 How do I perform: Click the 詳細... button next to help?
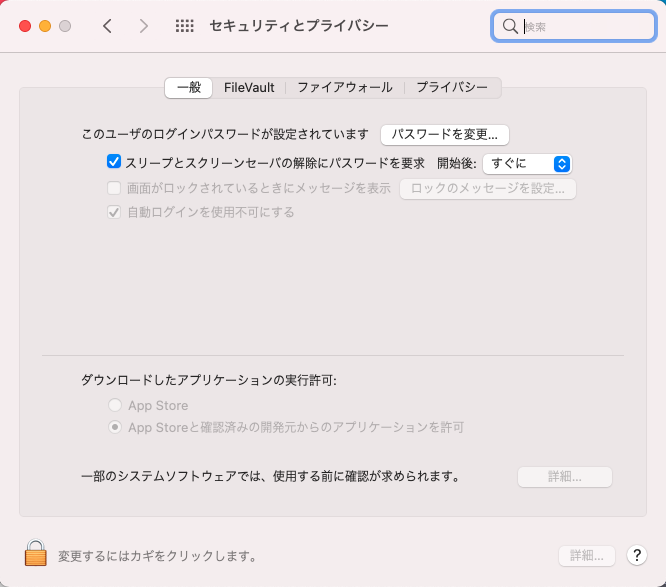[587, 556]
